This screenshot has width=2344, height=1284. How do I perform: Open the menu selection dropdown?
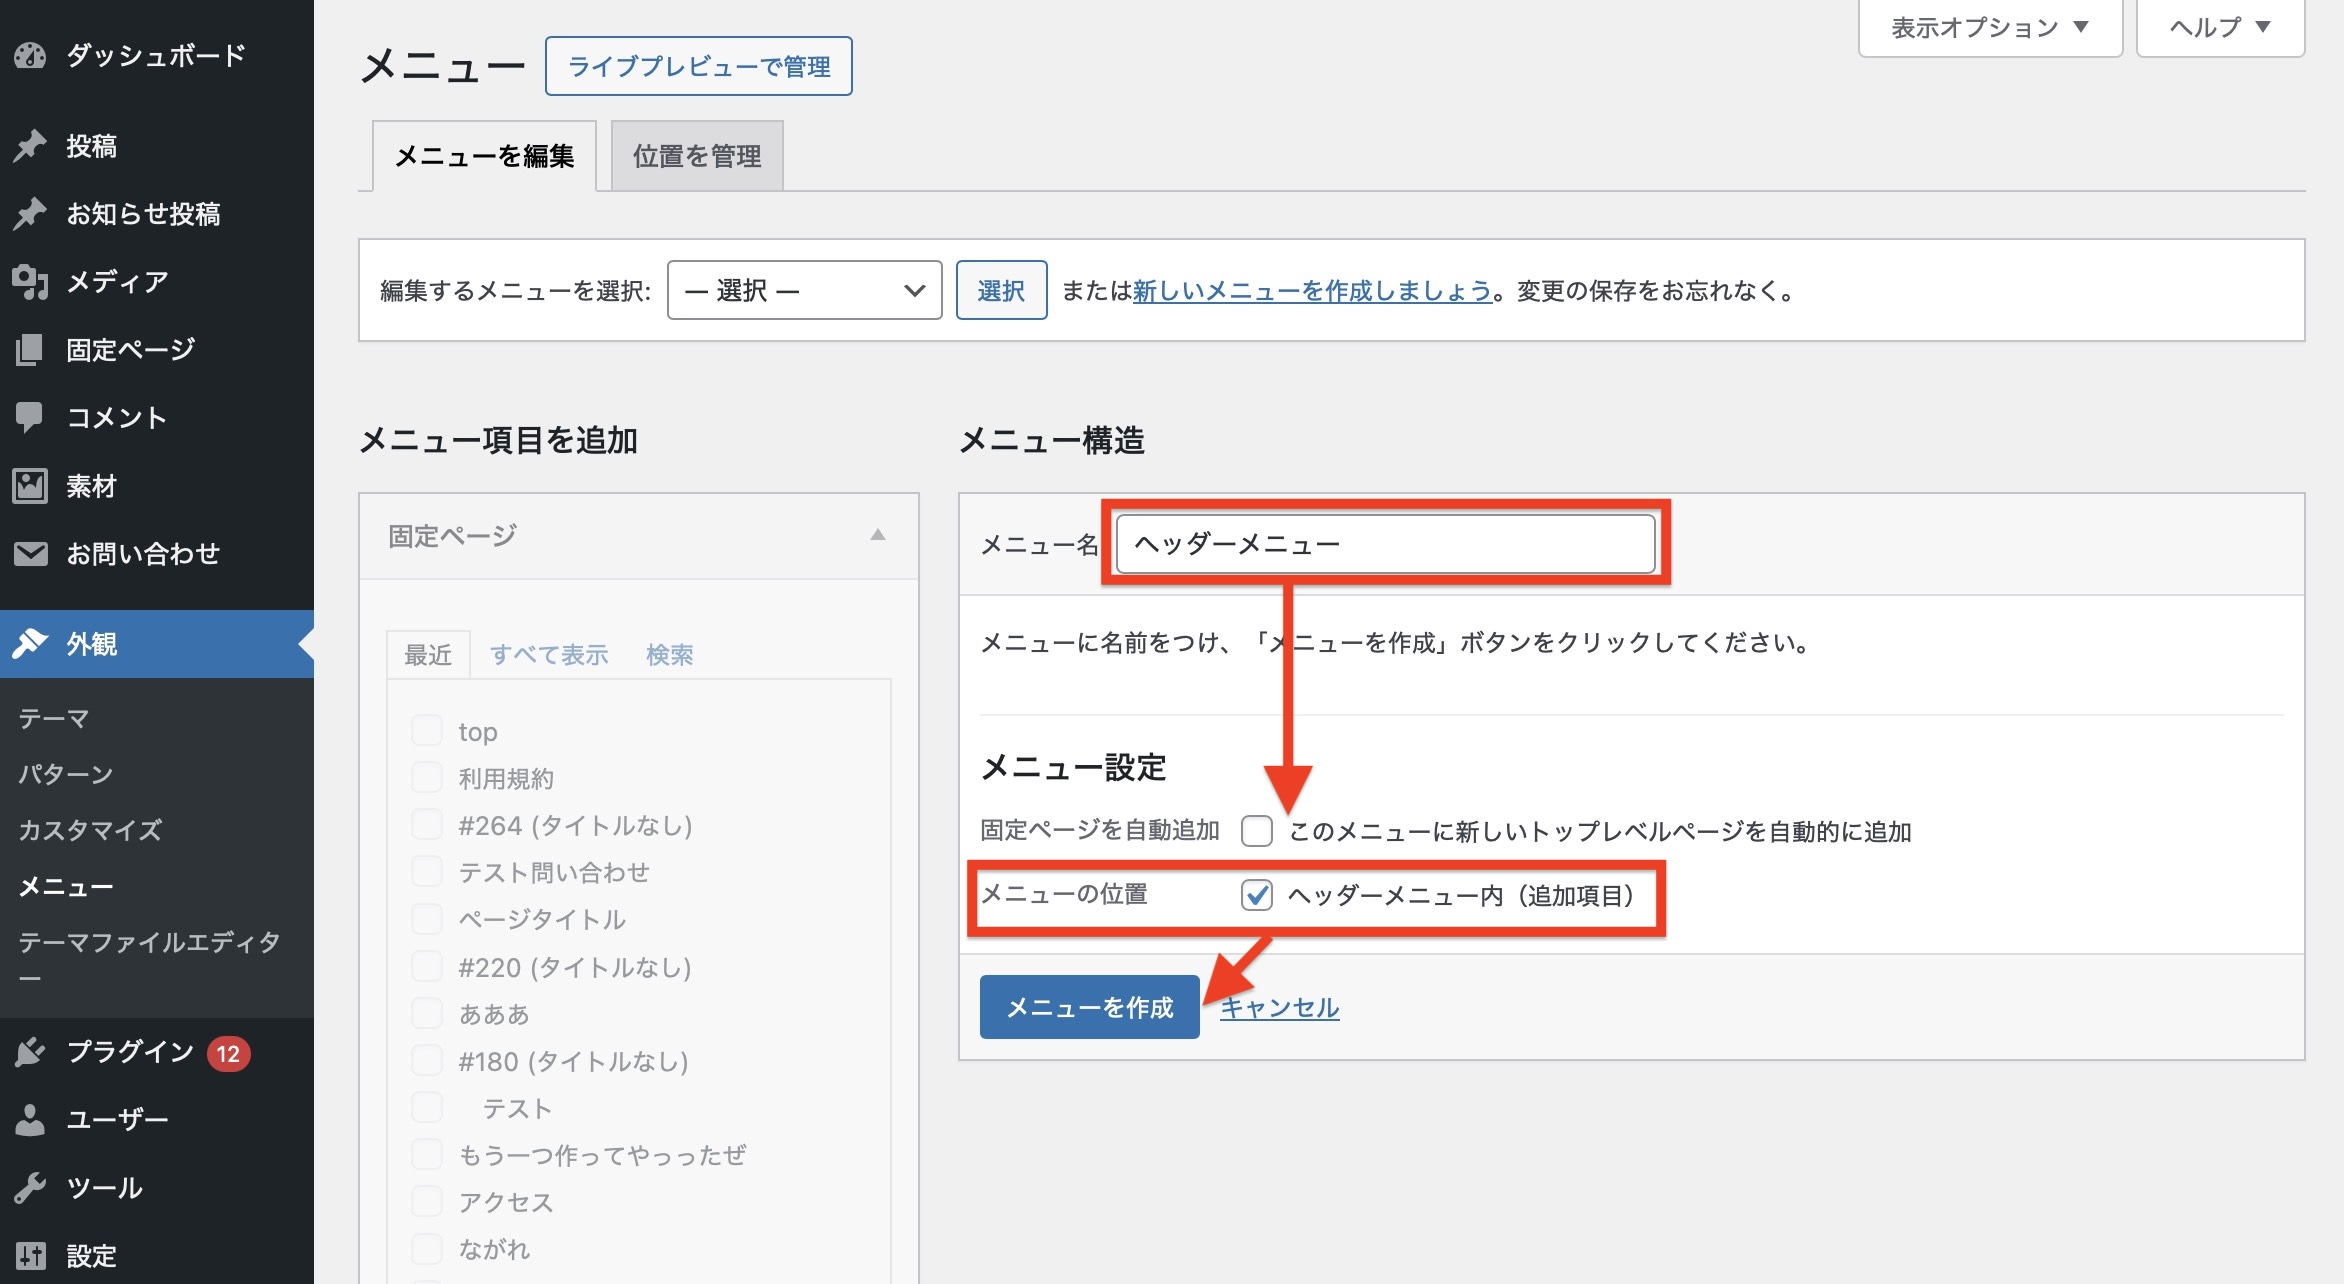[804, 291]
